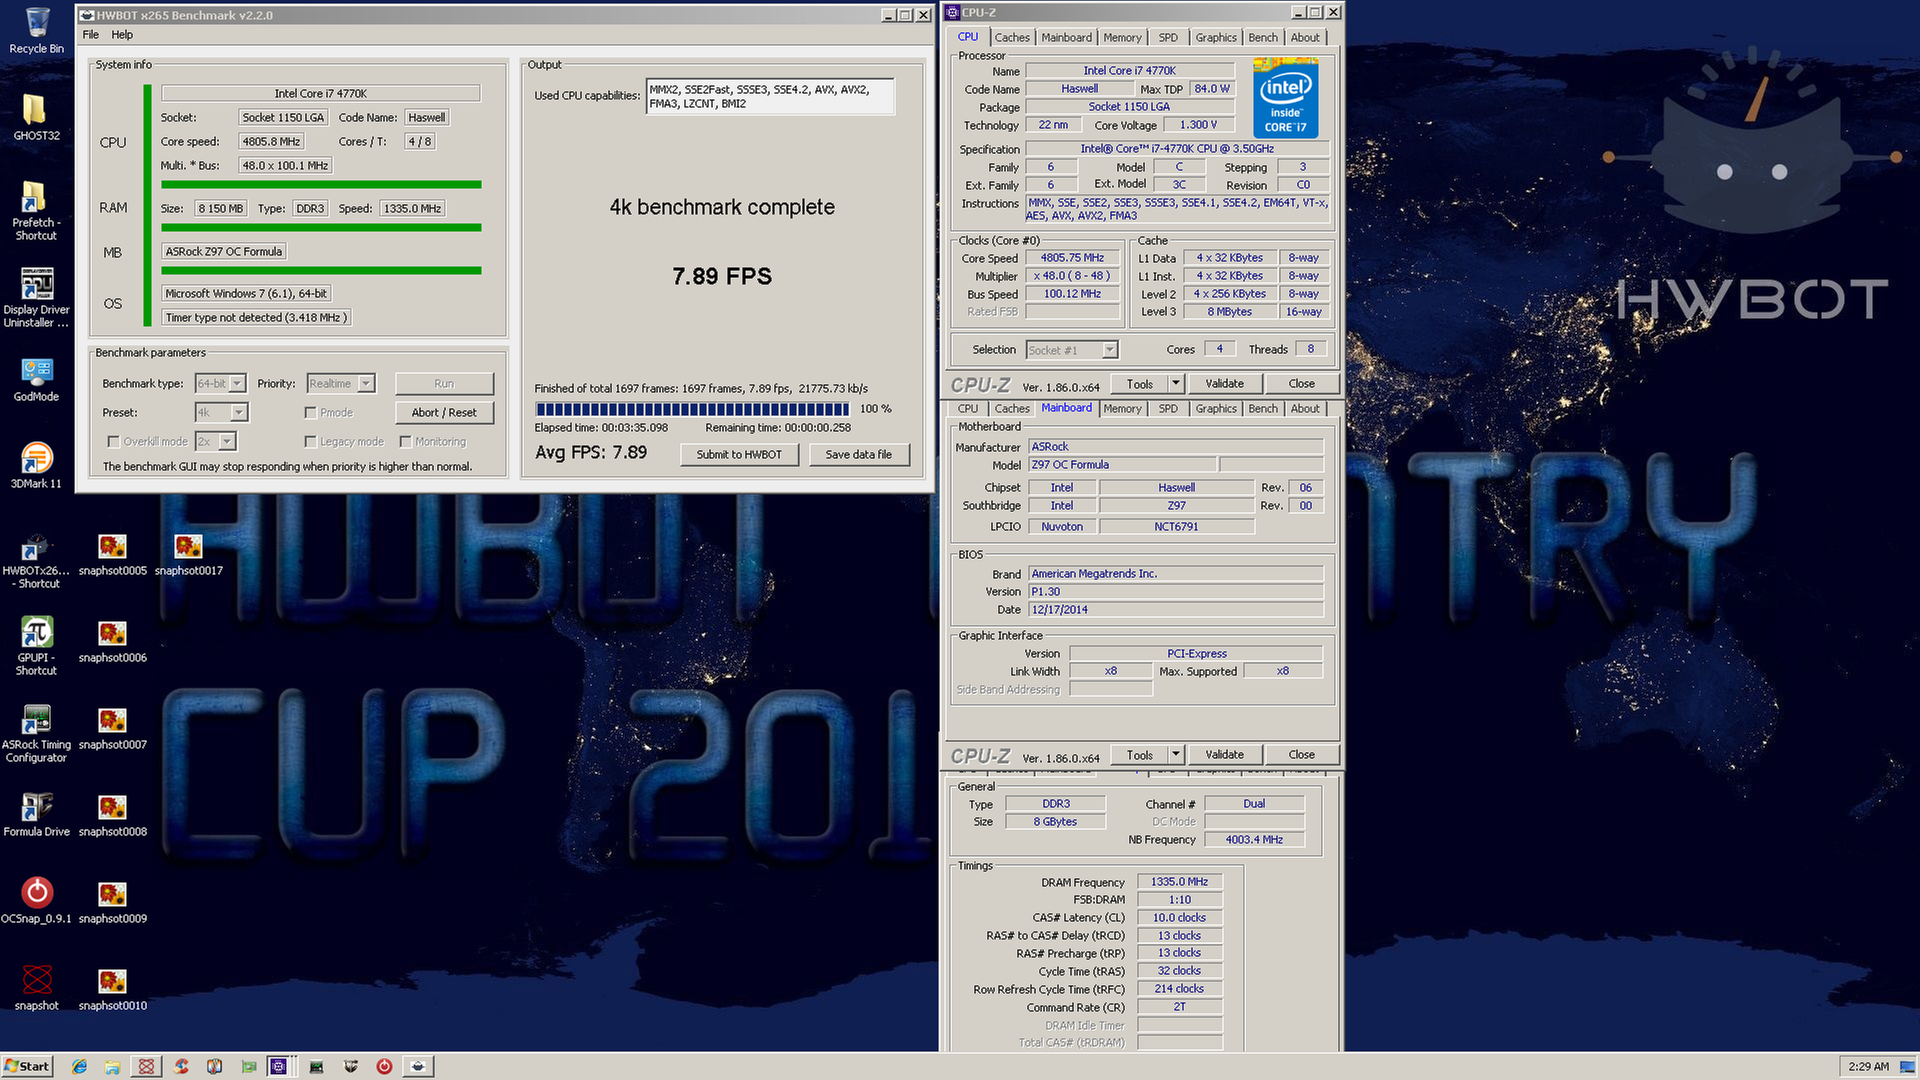This screenshot has height=1080, width=1920.
Task: Click Close in Mainboard CPU-Z window
Action: 1301,755
